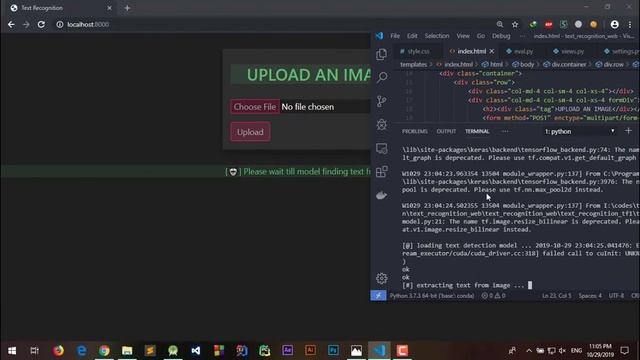Click 'Ln 23, Col 5' in status bar
640x360 pixels.
(x=557, y=296)
